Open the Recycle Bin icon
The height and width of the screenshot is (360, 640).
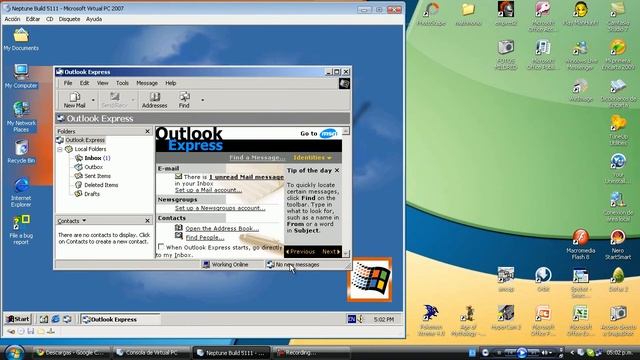pyautogui.click(x=21, y=148)
